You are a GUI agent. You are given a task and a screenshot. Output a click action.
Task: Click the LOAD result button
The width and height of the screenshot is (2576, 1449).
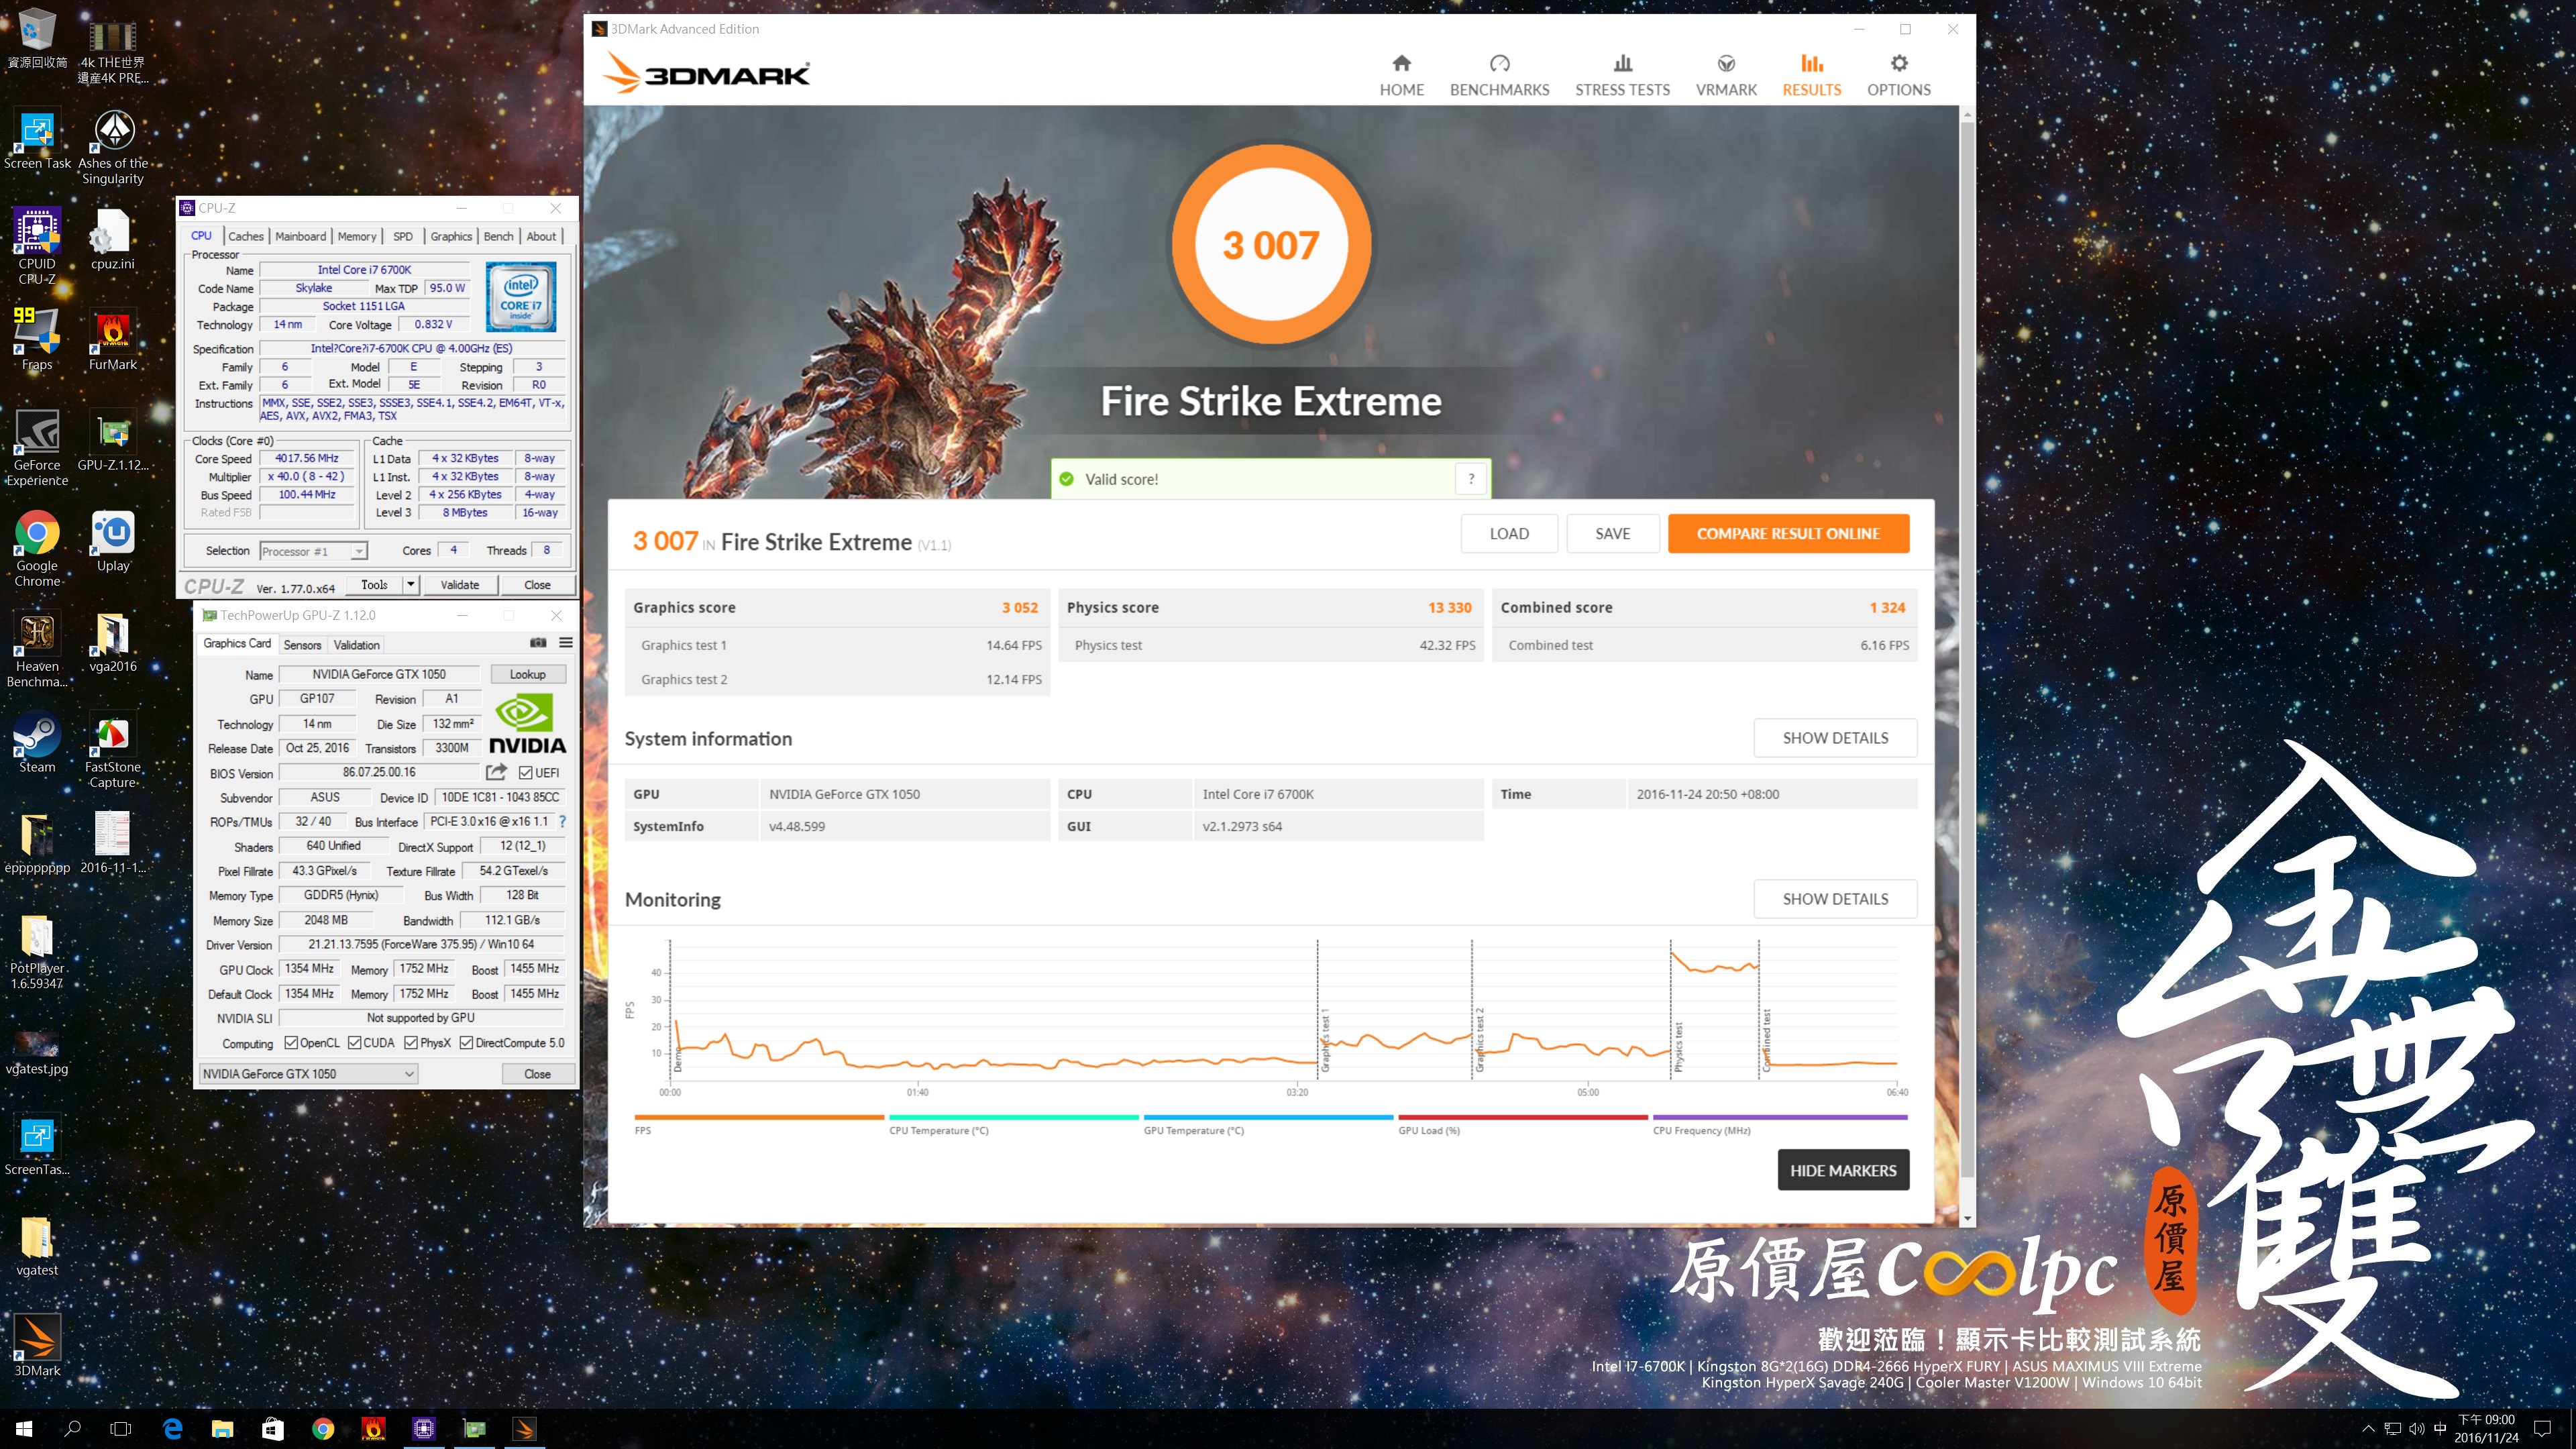1508,533
